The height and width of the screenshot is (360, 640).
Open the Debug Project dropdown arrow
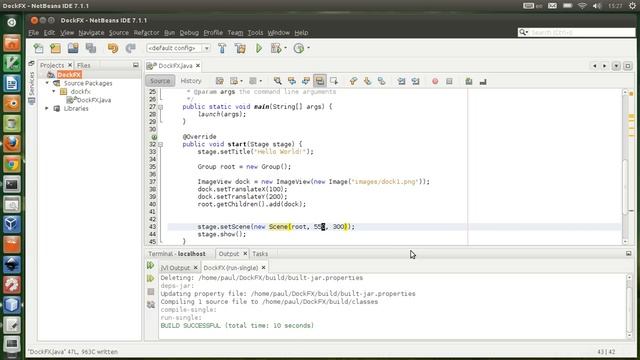(x=285, y=48)
